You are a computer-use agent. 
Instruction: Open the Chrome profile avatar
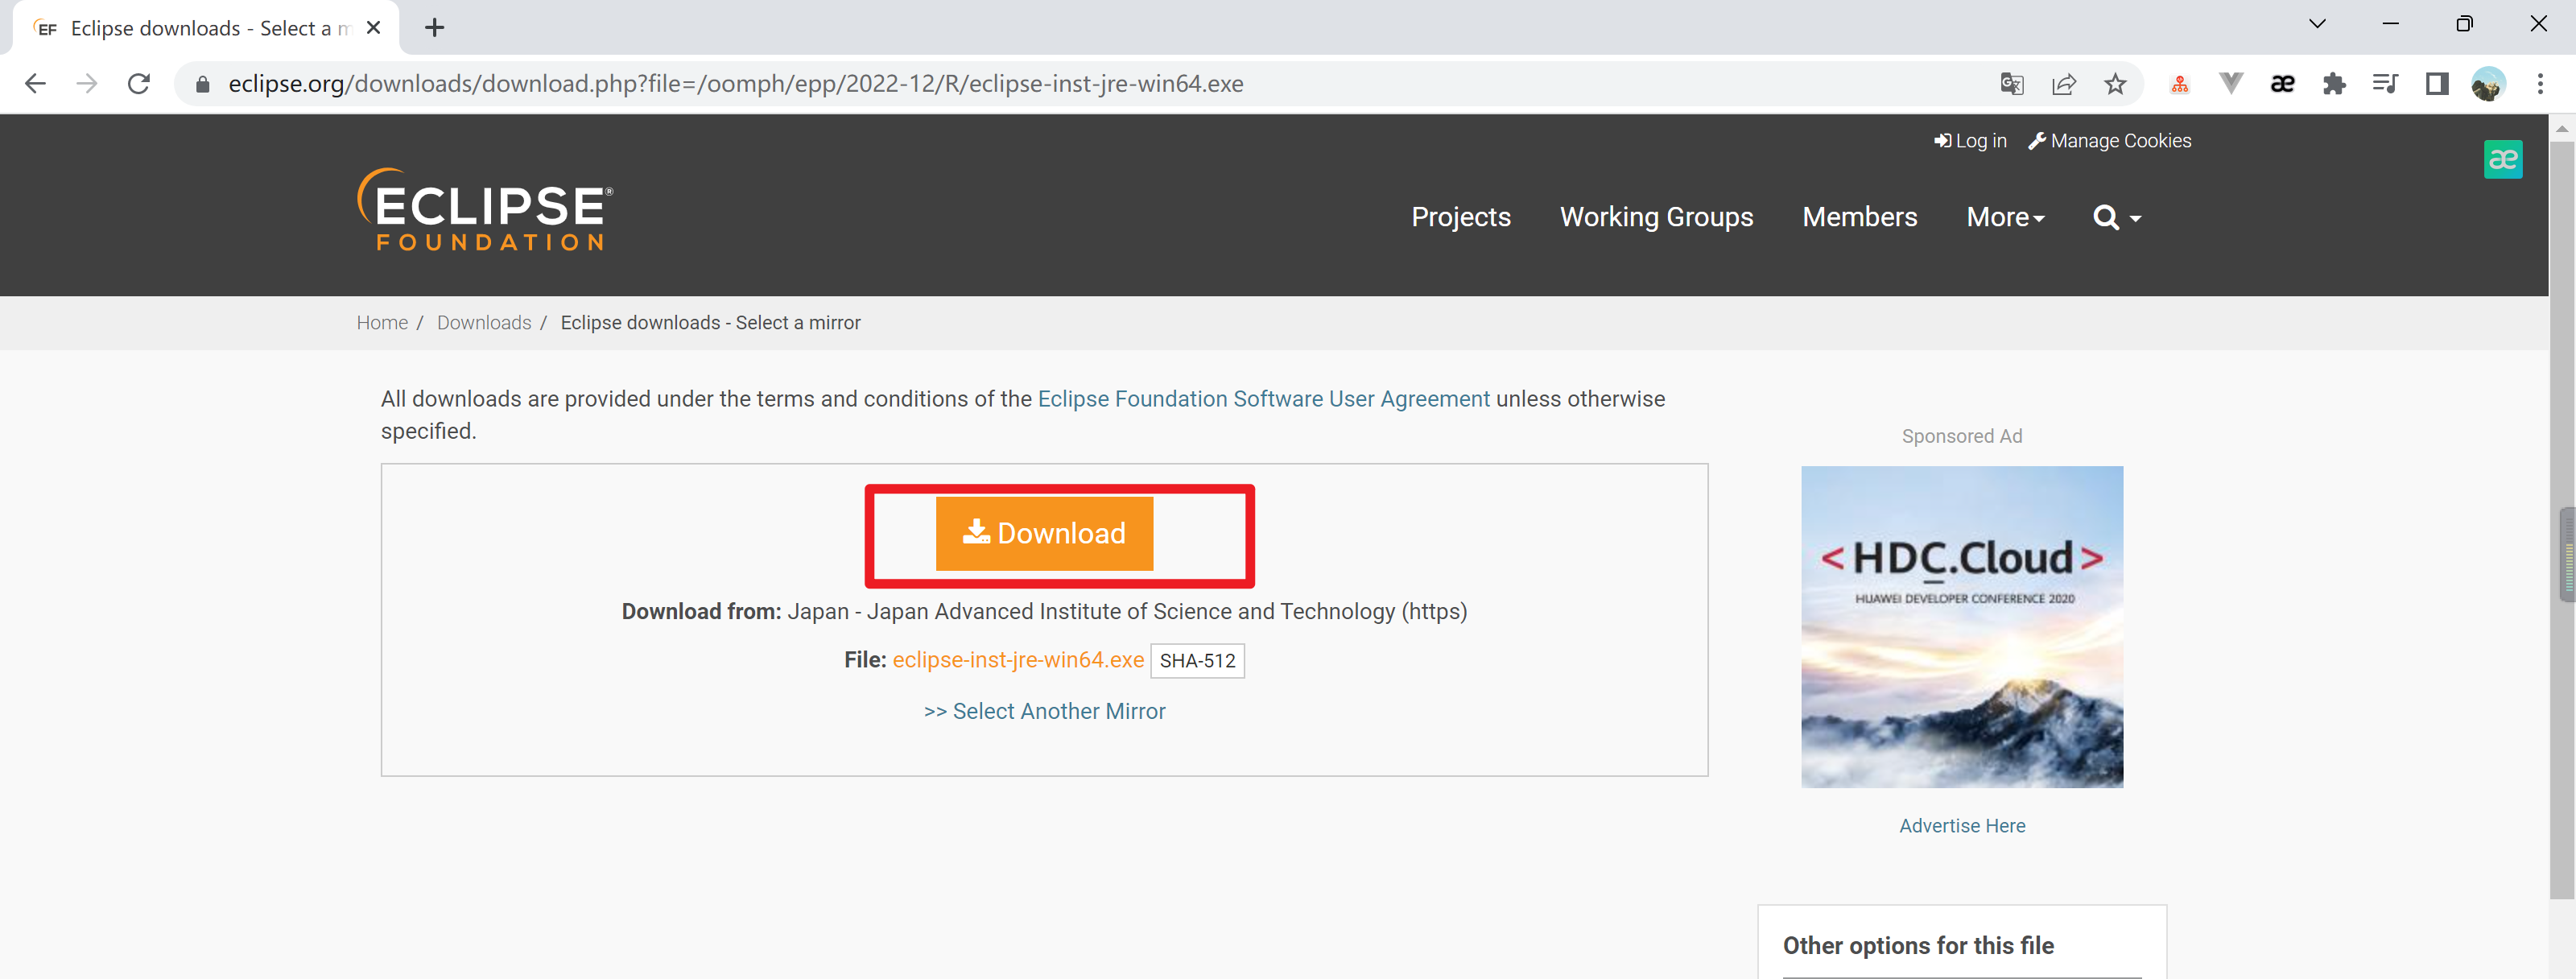[2488, 84]
